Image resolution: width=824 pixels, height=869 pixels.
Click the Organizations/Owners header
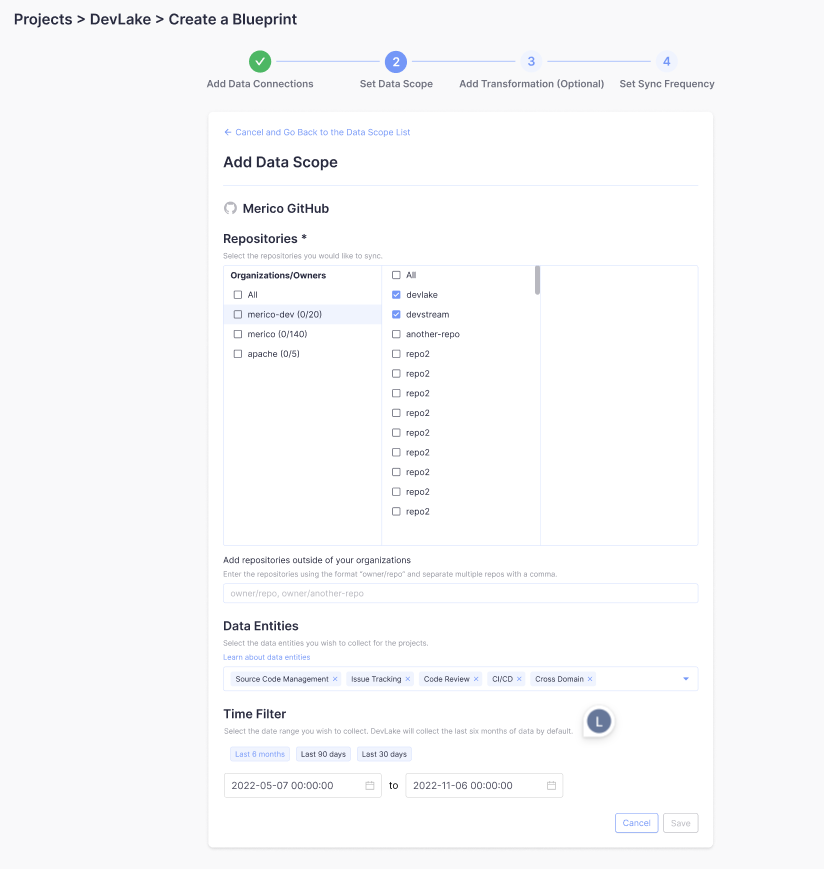(x=278, y=275)
